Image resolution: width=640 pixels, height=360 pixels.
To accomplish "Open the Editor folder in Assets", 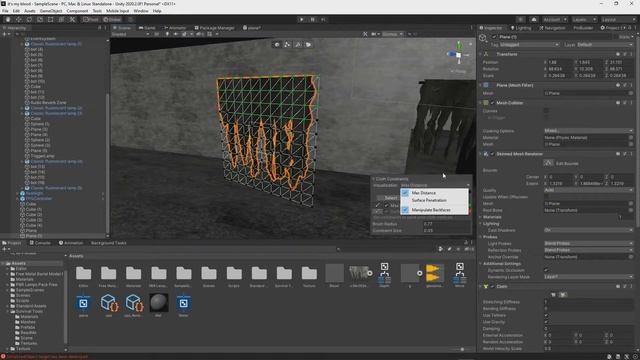I will point(84,276).
